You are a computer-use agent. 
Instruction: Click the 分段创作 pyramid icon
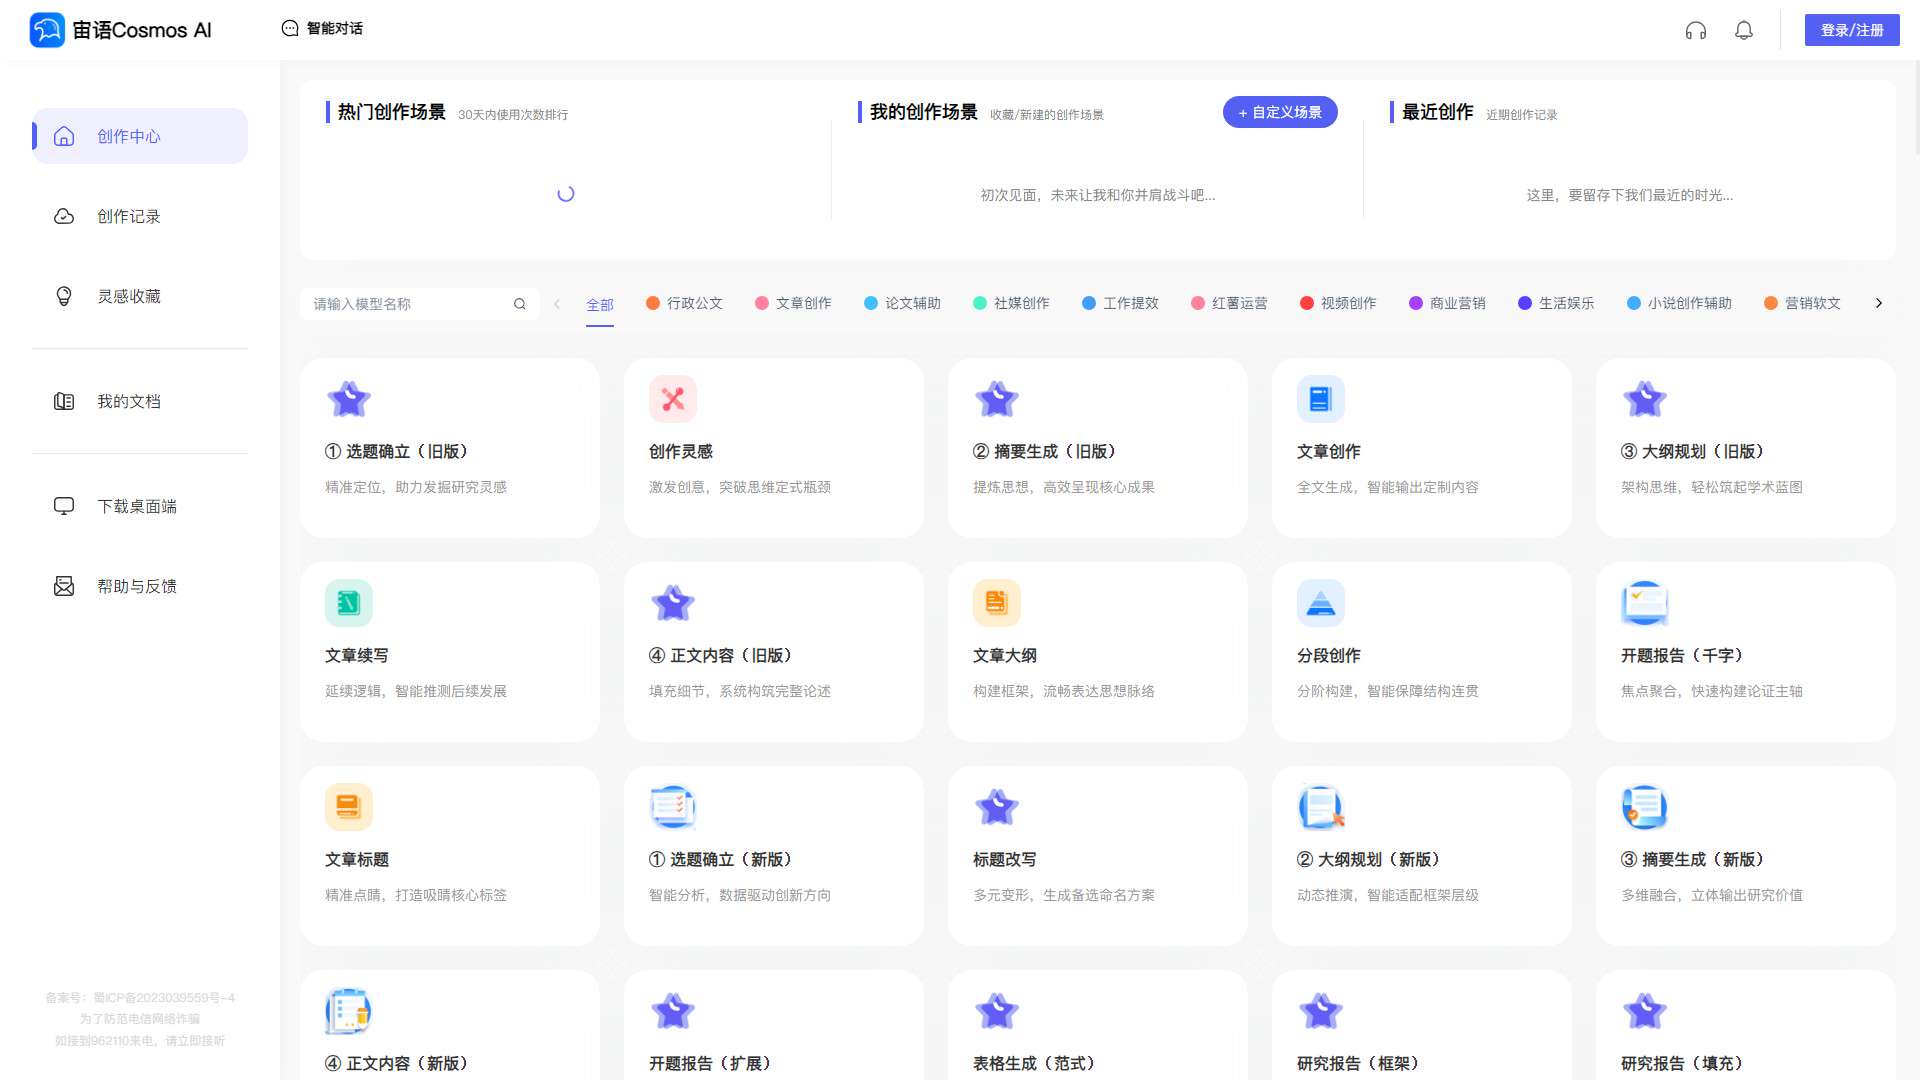pos(1321,603)
